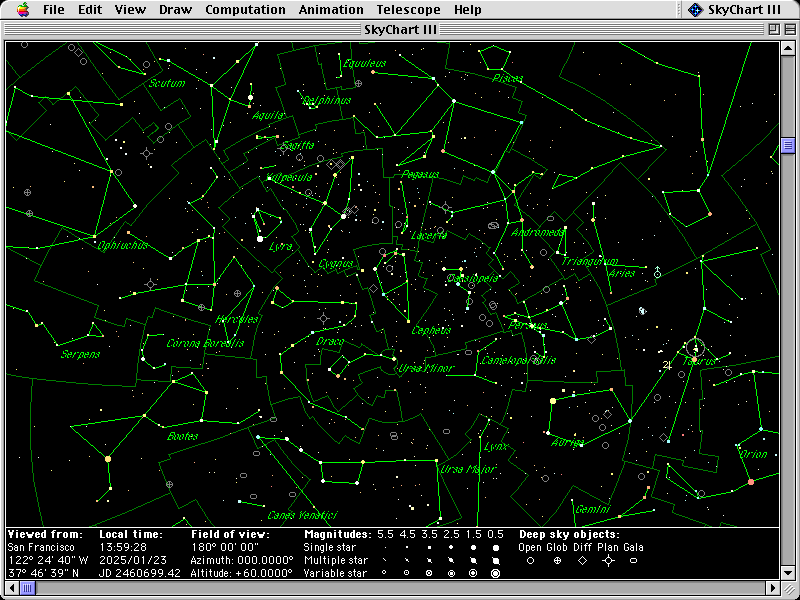800x600 pixels.
Task: Open the Computation menu
Action: (245, 9)
